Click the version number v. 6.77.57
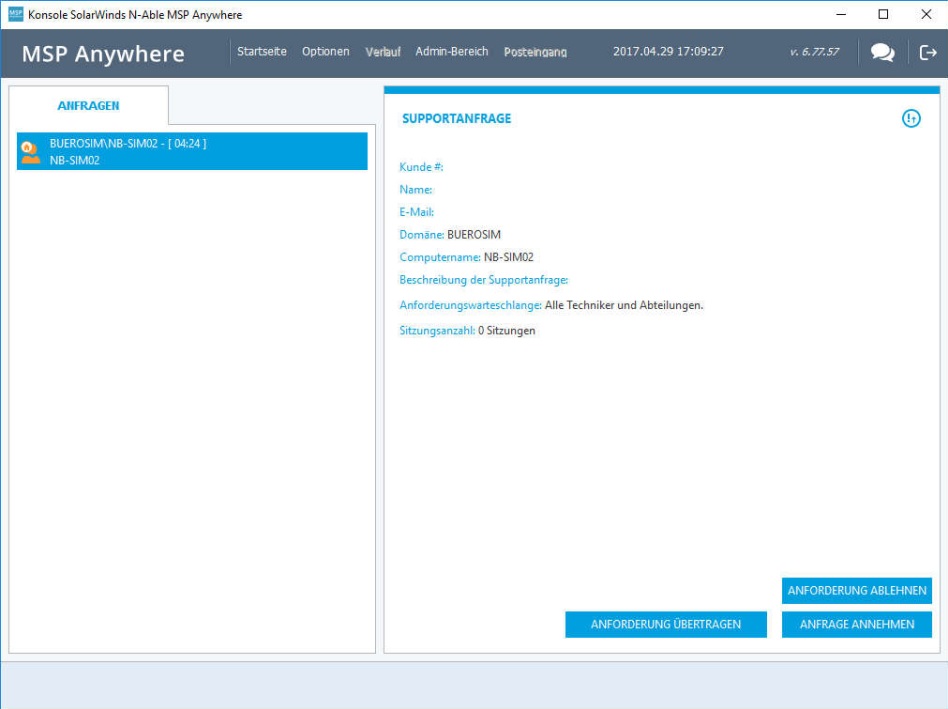The width and height of the screenshot is (948, 709). click(x=813, y=52)
